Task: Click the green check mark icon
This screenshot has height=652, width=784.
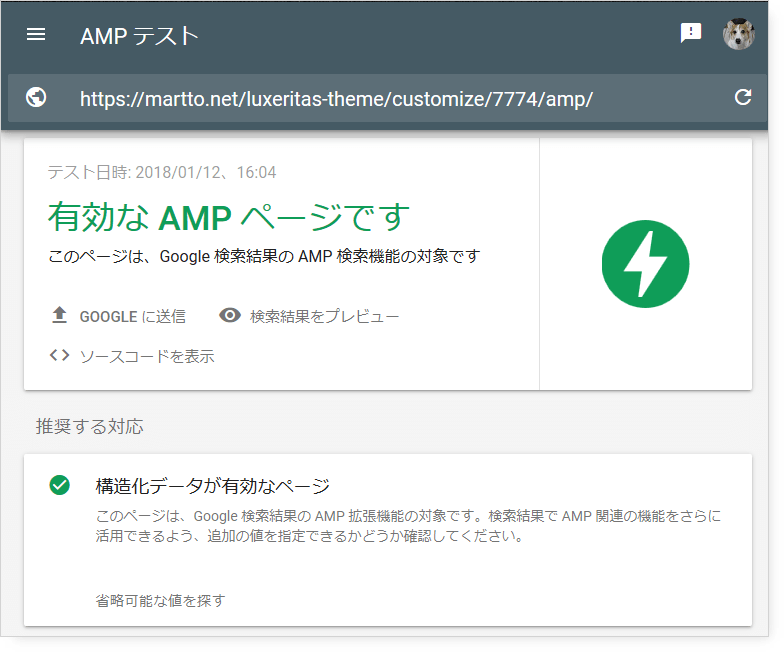Action: point(60,485)
